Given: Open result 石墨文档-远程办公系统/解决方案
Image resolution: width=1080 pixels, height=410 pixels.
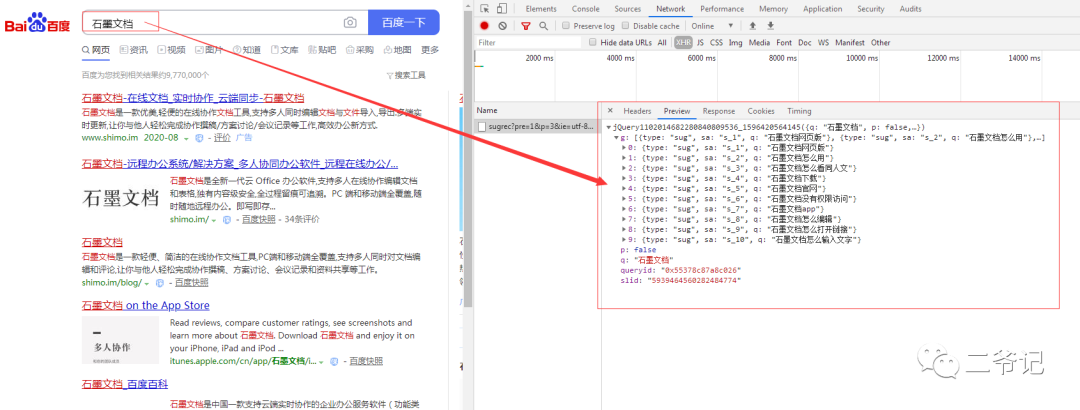Looking at the screenshot, I should coord(240,163).
